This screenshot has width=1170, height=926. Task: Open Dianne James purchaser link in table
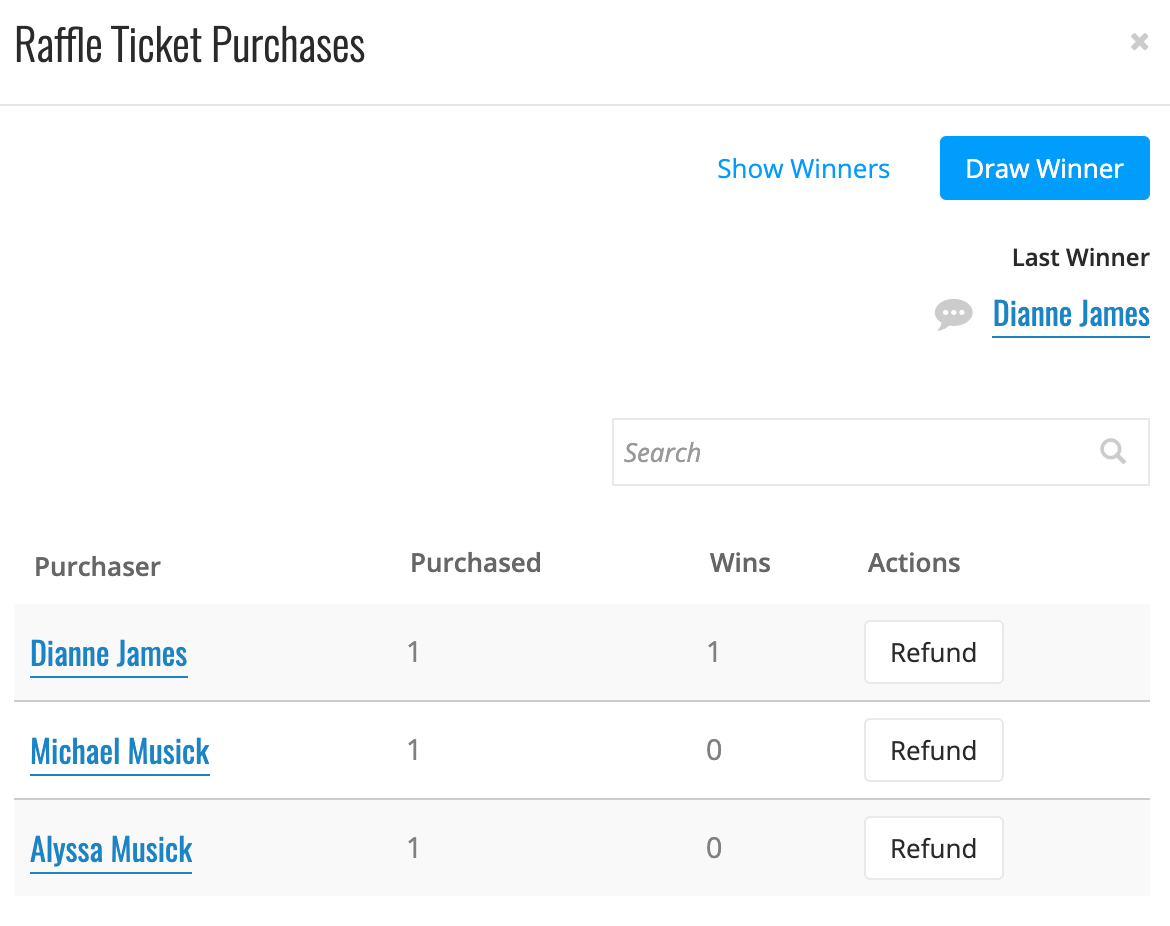tap(109, 654)
